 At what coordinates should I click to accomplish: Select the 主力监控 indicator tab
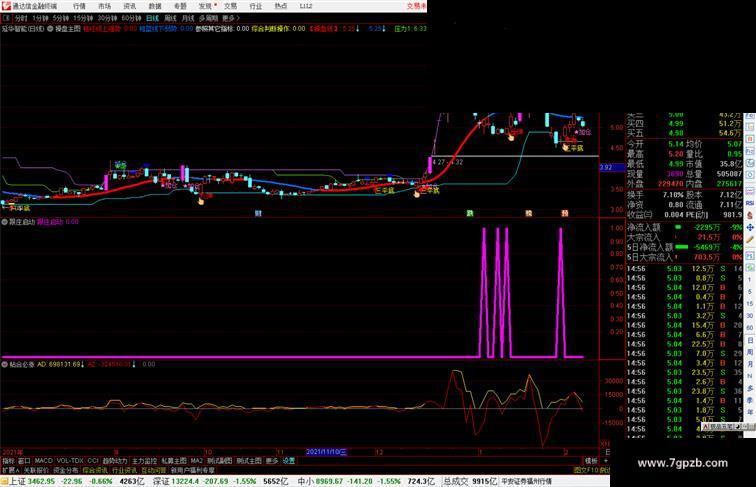[144, 461]
